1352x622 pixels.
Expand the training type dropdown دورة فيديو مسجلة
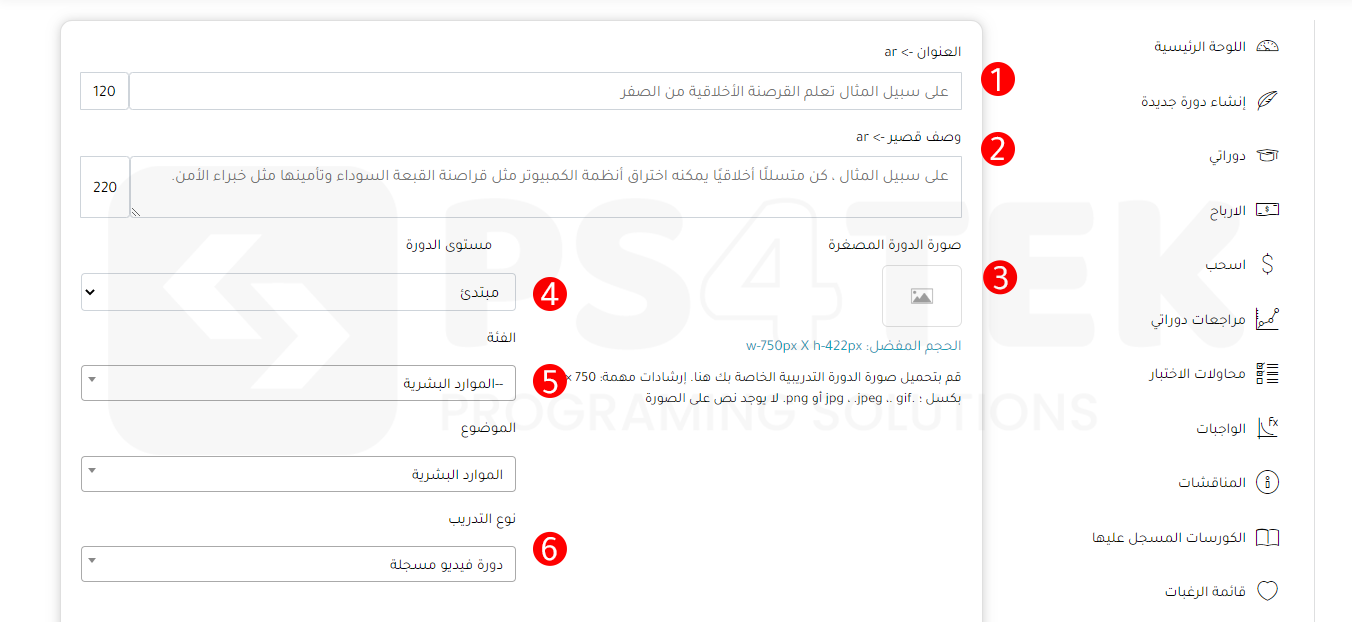(298, 564)
